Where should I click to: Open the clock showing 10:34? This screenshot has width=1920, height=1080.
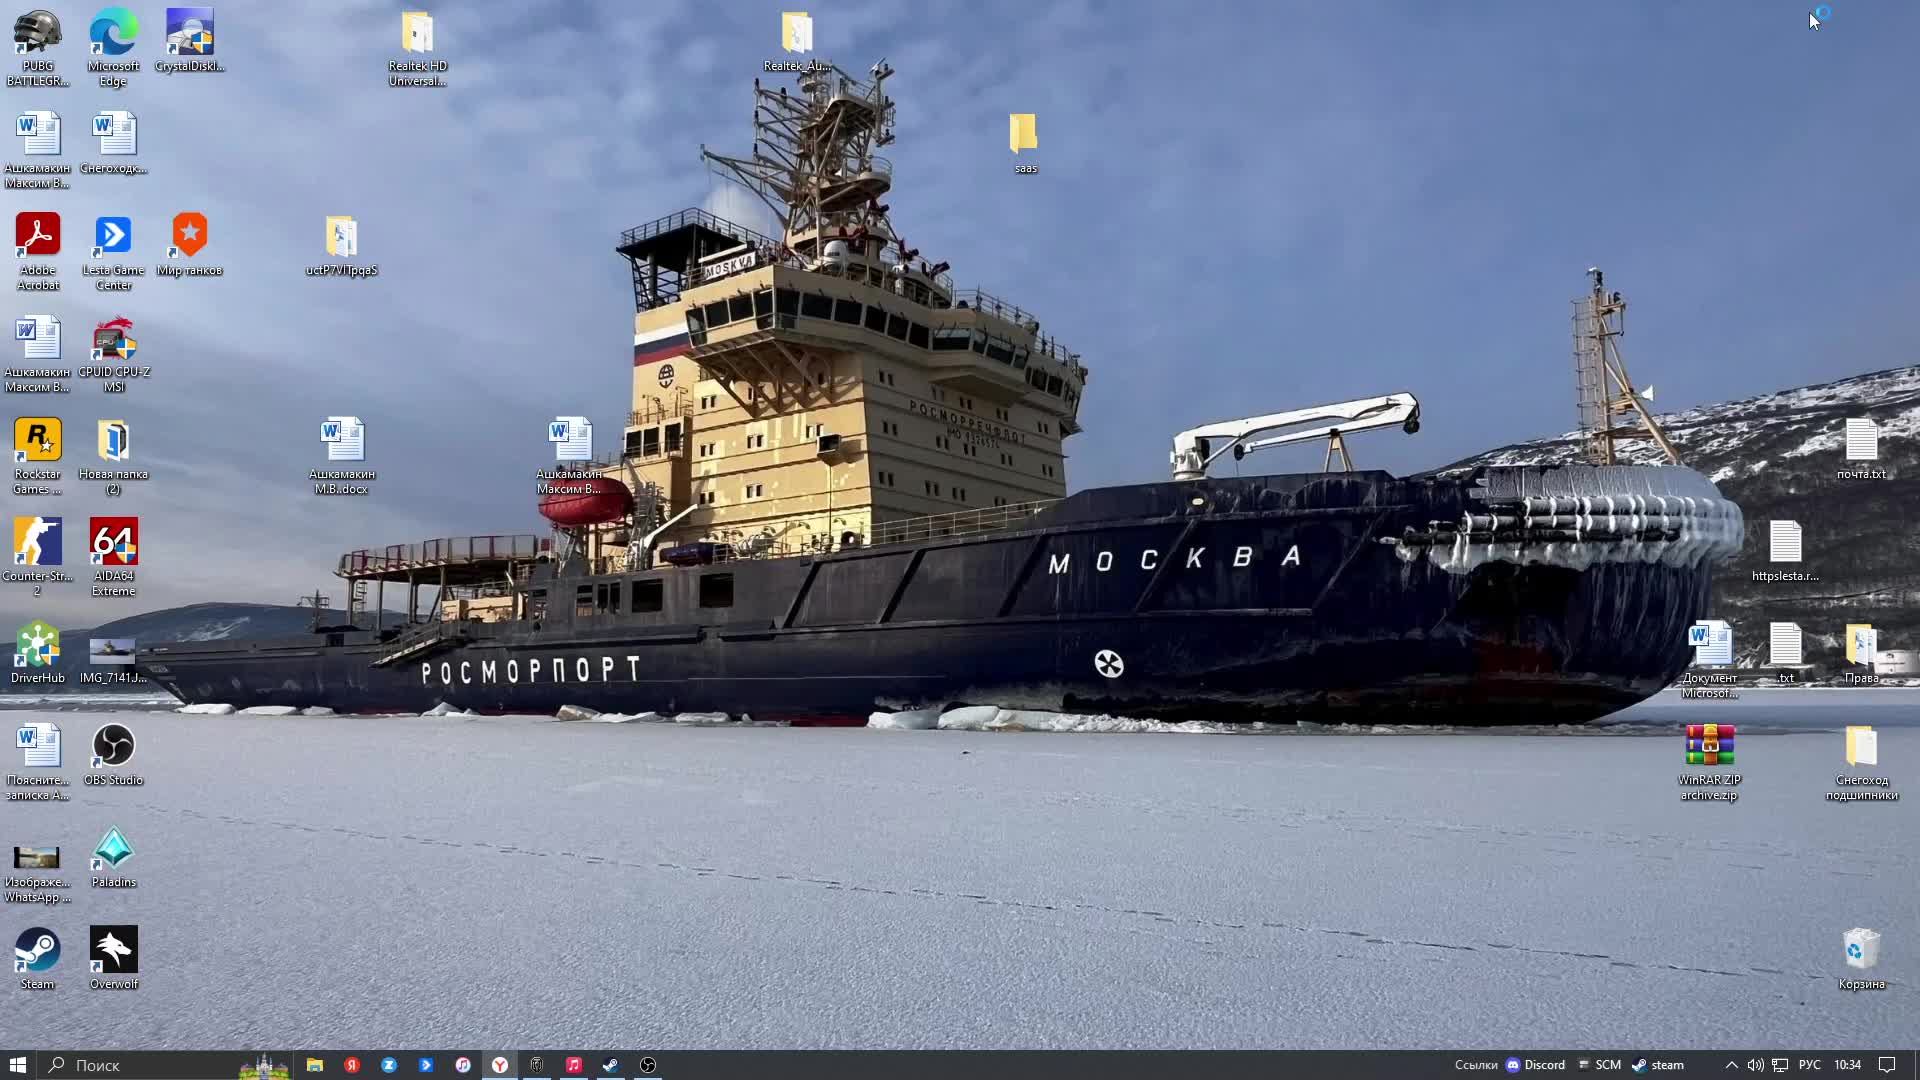coord(1847,1065)
